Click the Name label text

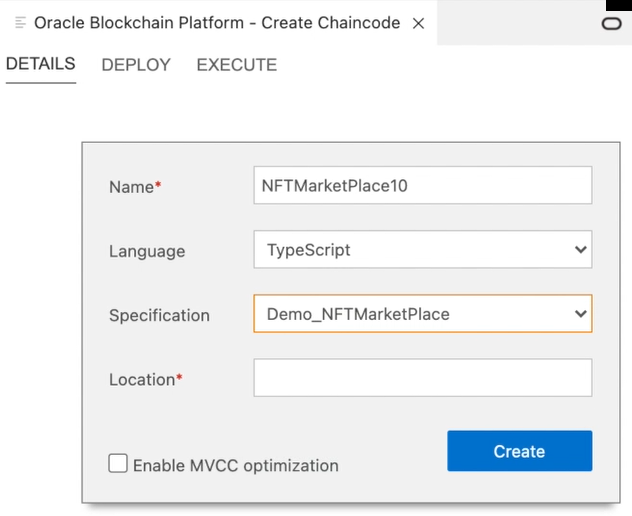[x=135, y=187]
